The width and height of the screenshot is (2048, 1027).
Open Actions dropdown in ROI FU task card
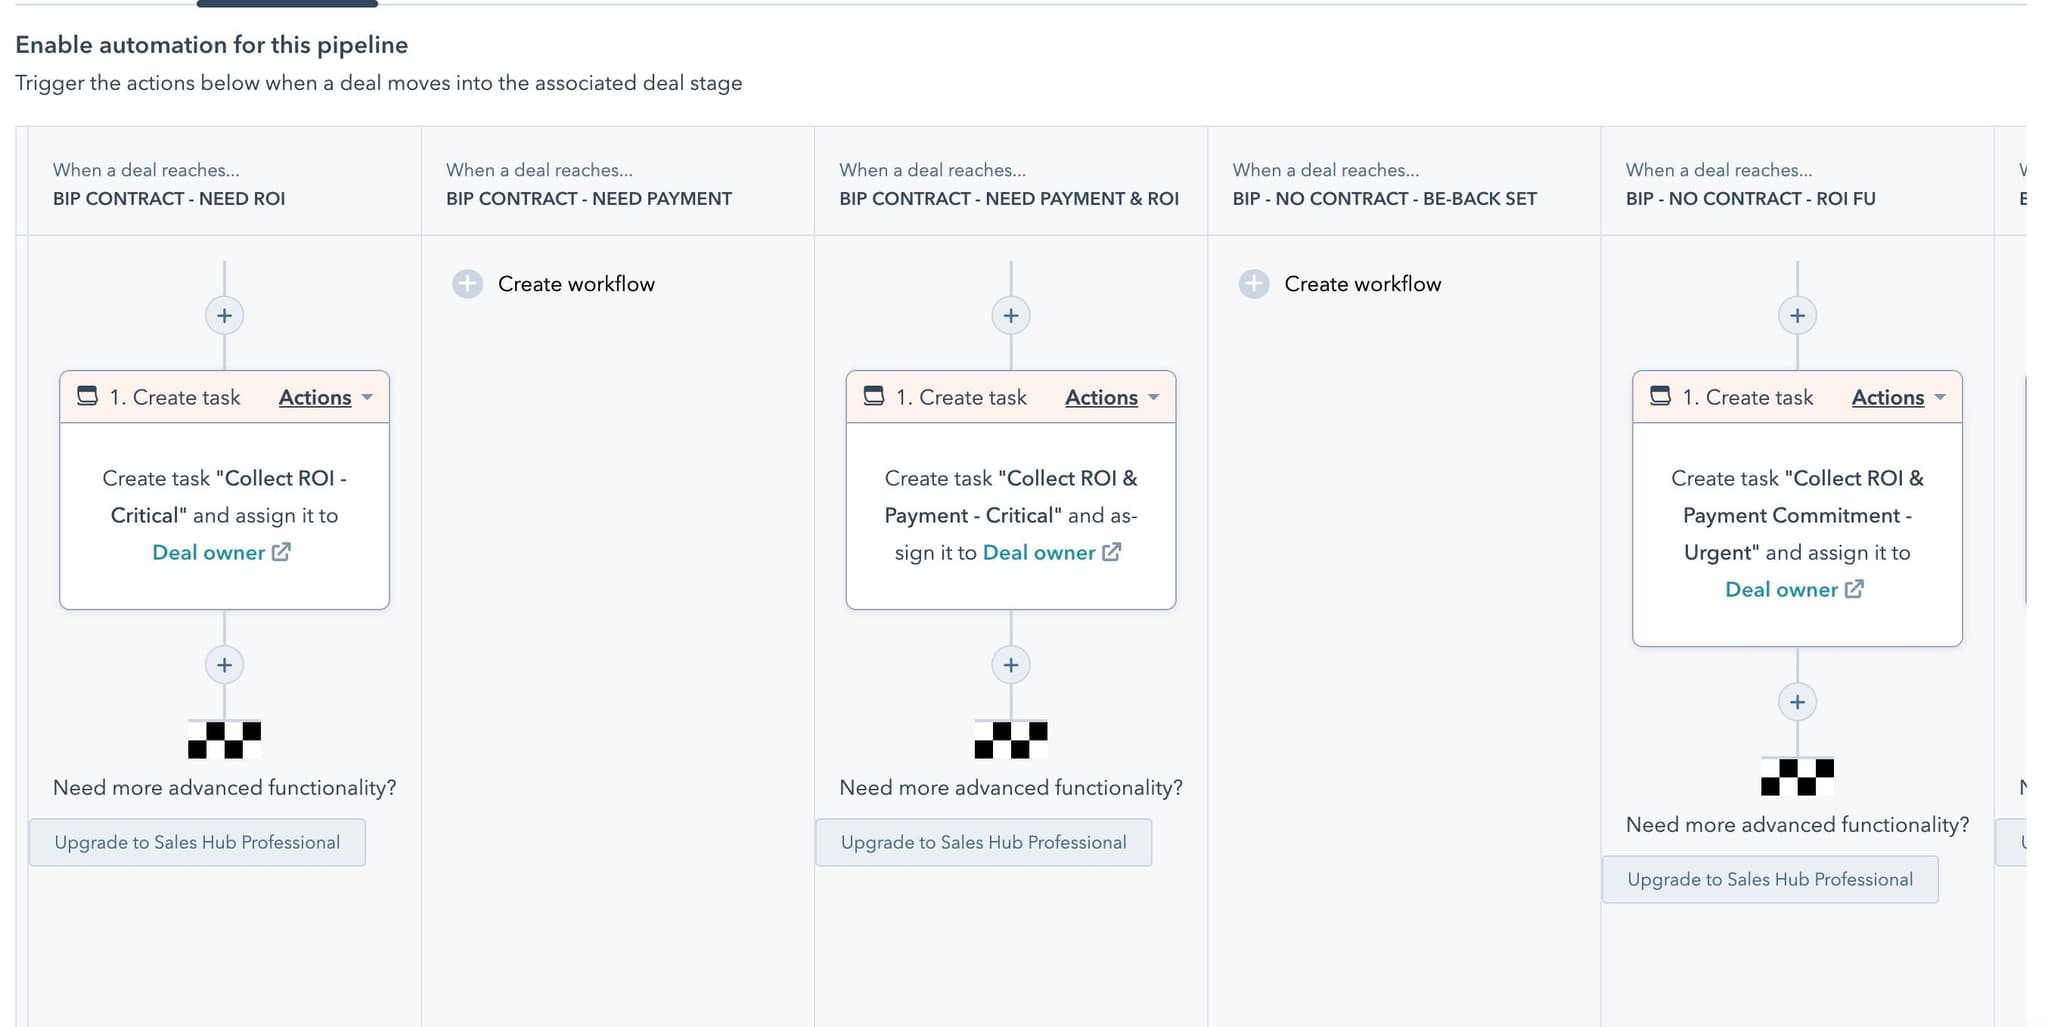(x=1898, y=398)
